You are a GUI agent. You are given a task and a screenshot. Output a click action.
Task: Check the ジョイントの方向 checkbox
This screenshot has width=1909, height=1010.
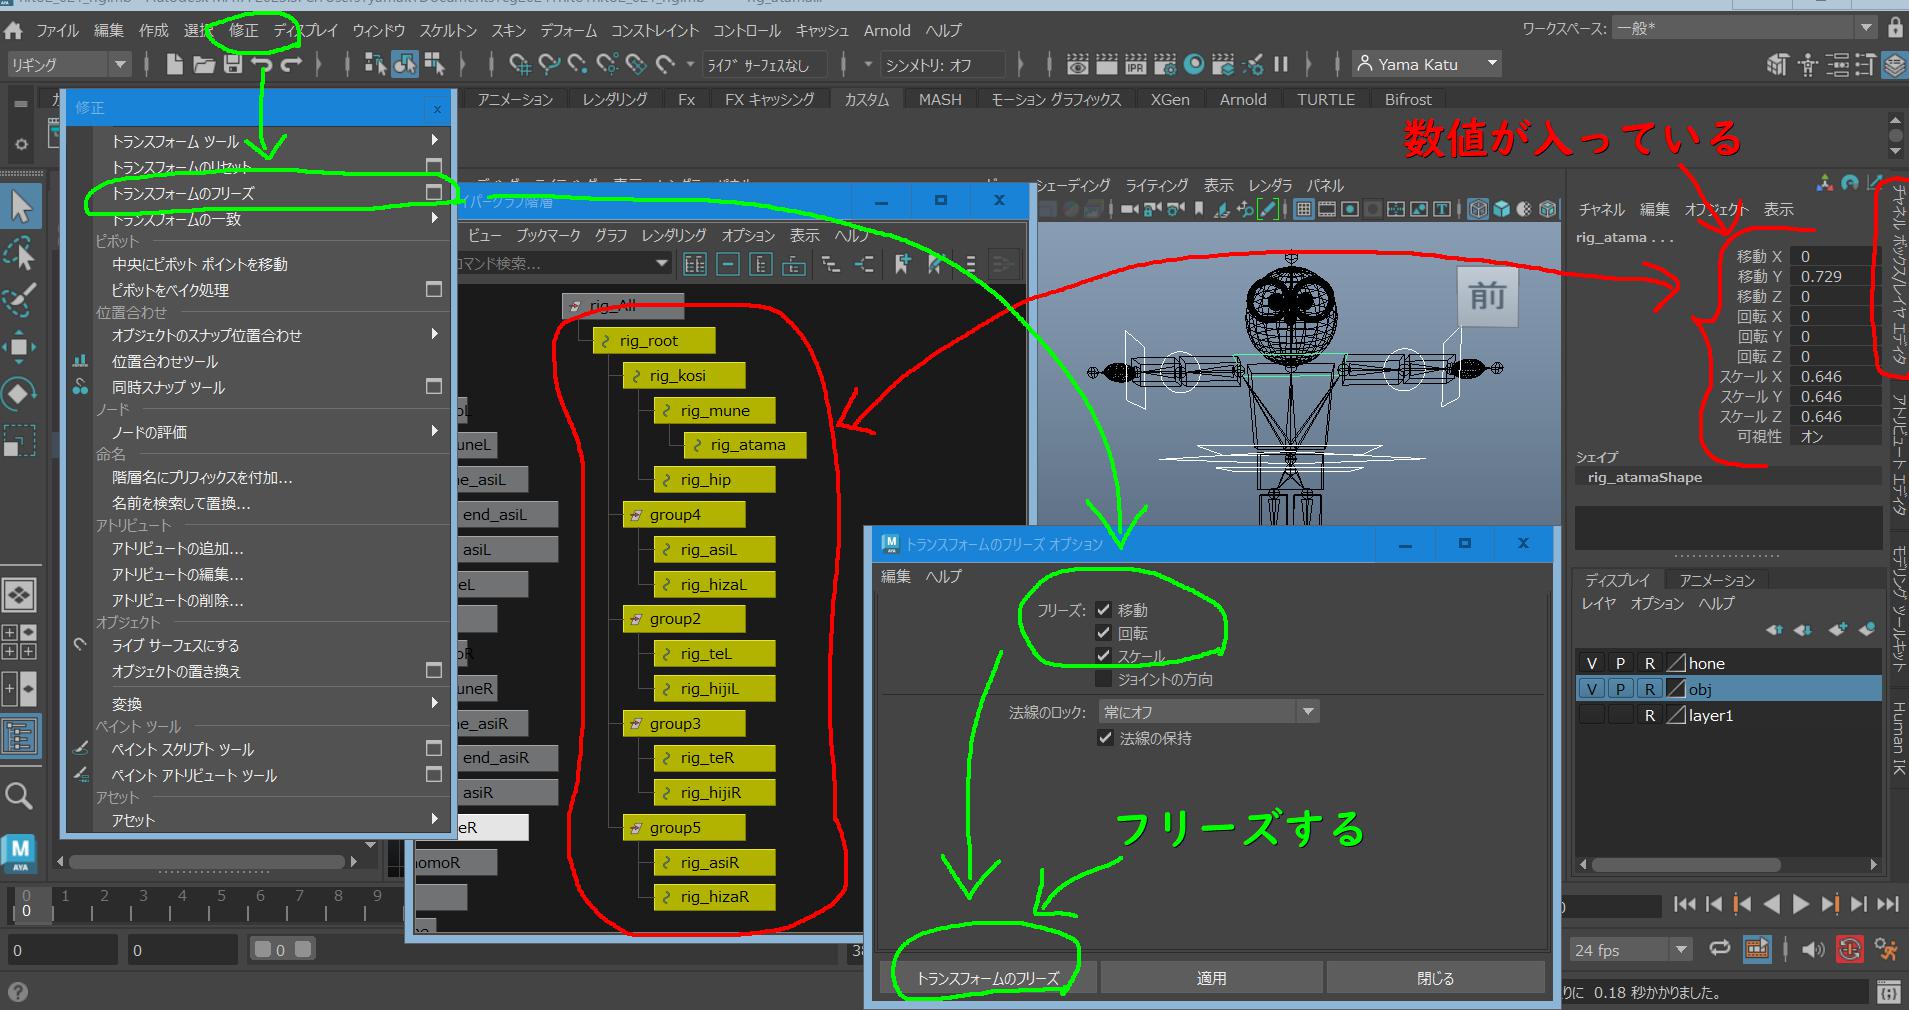click(x=1103, y=679)
